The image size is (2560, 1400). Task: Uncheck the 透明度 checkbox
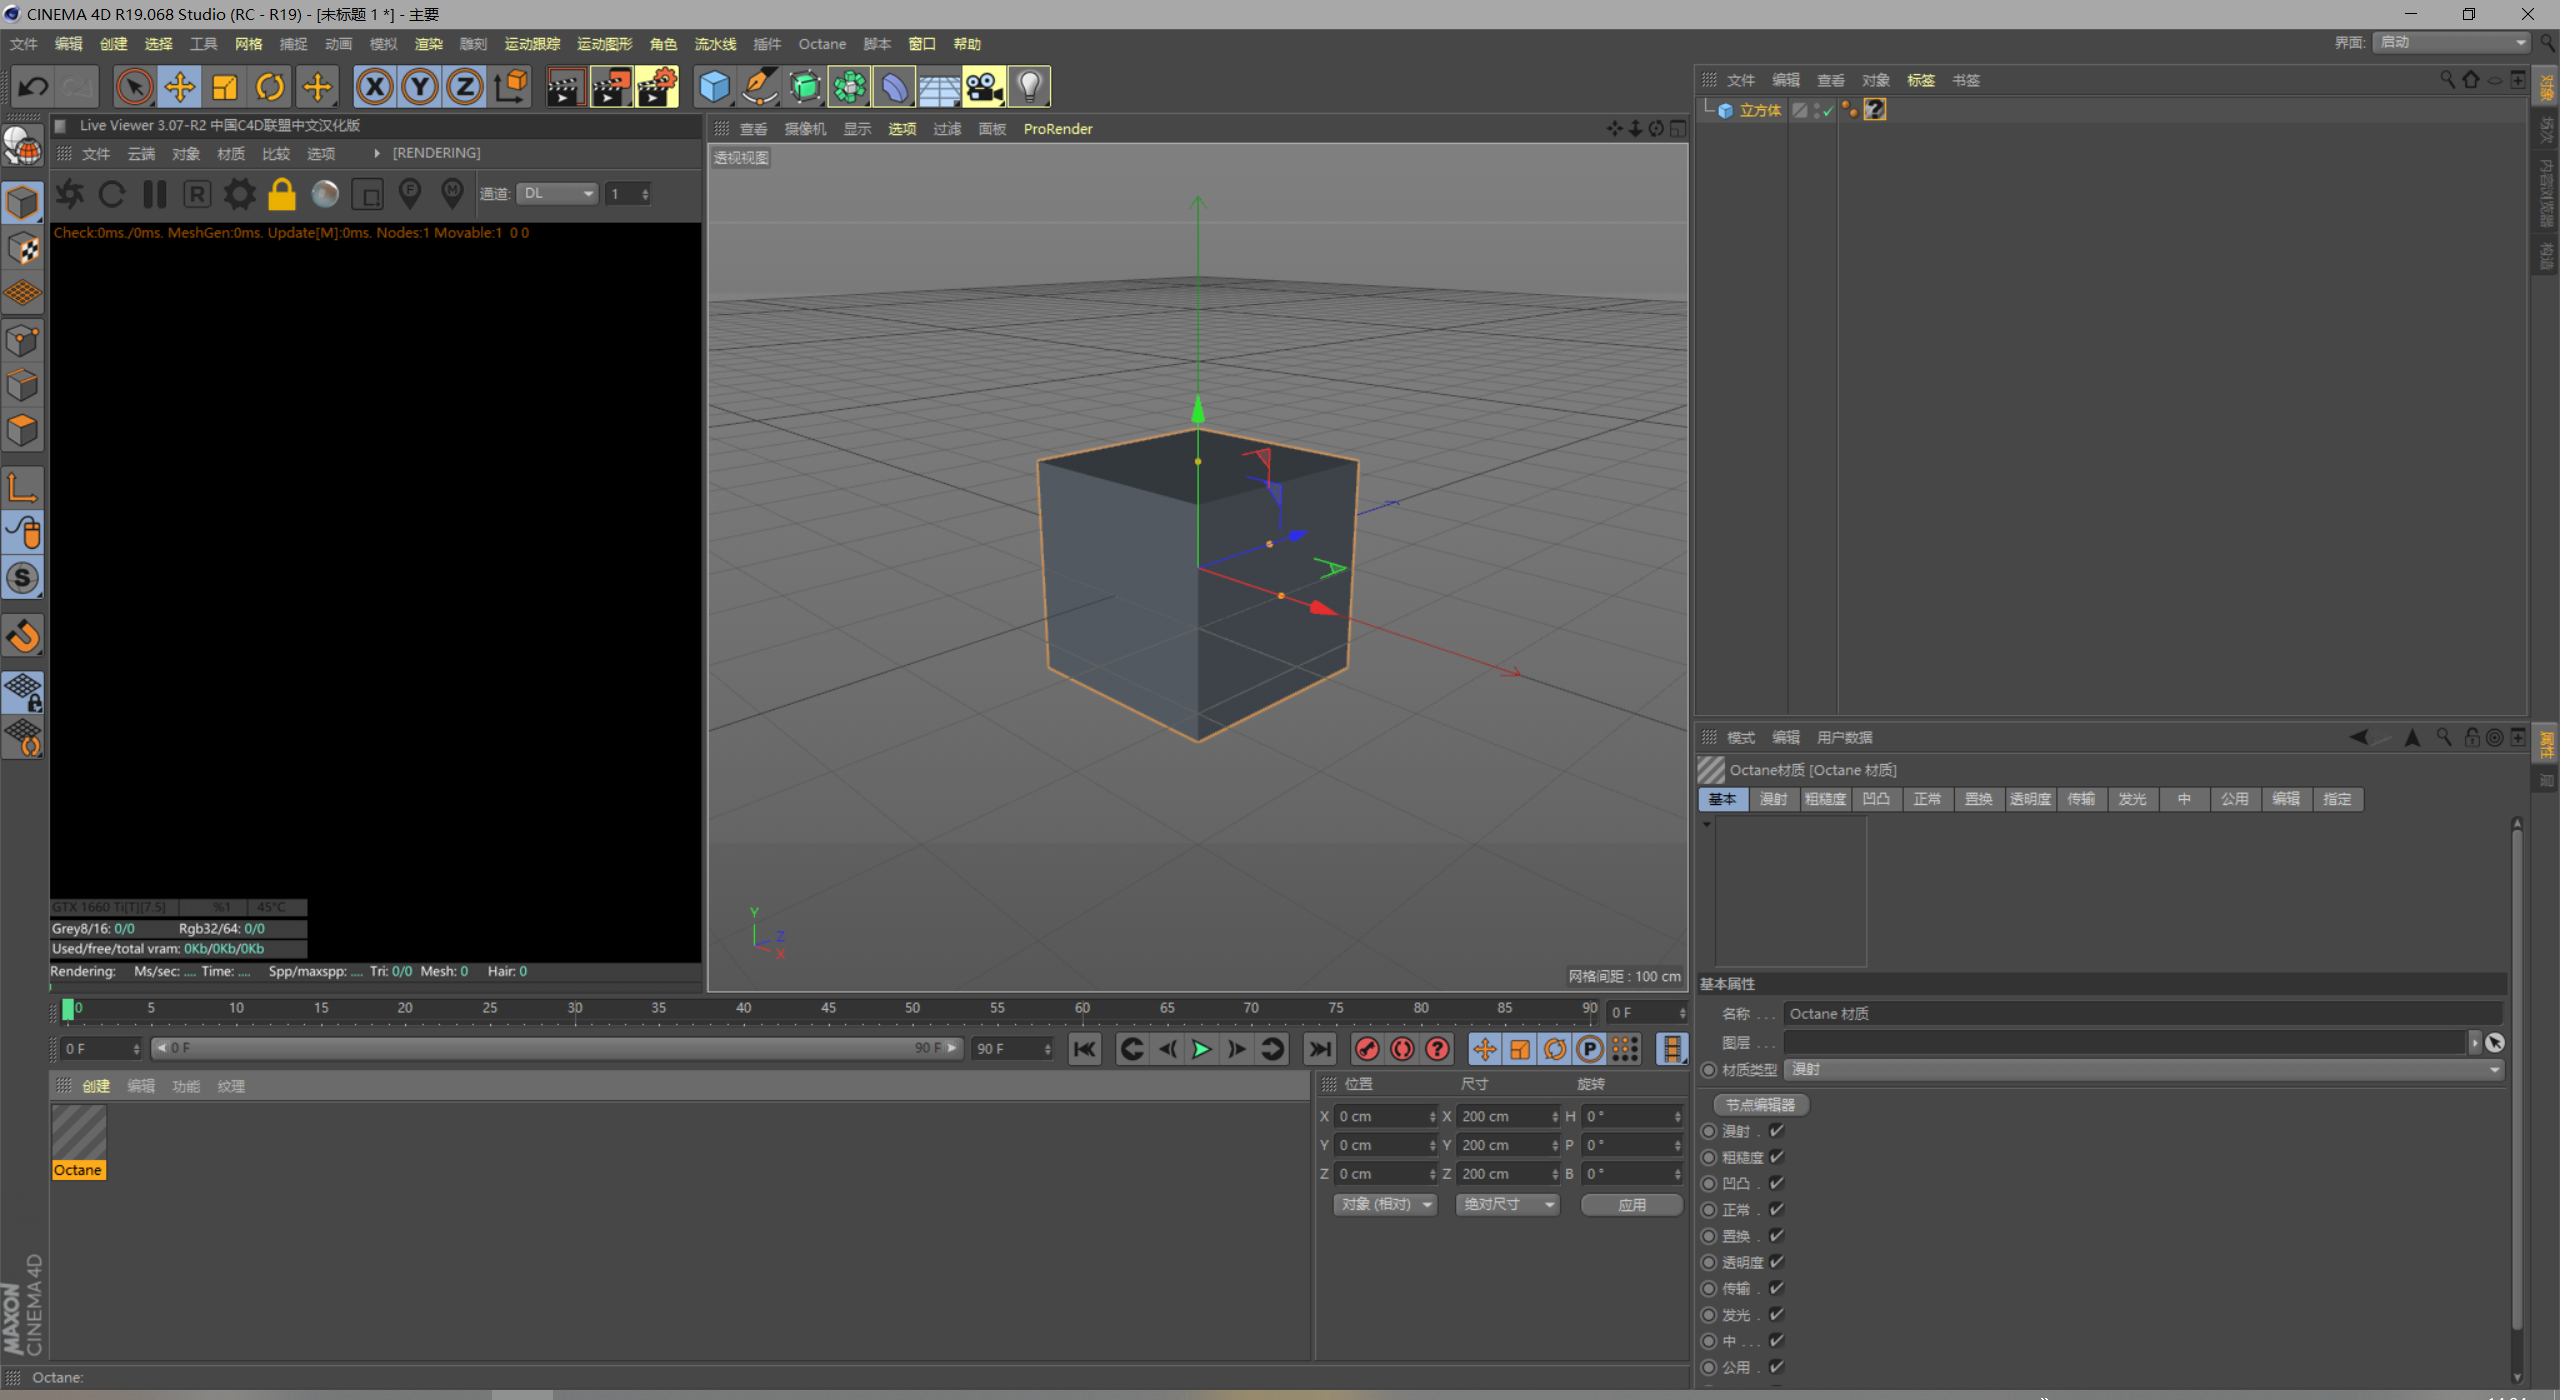1777,1262
